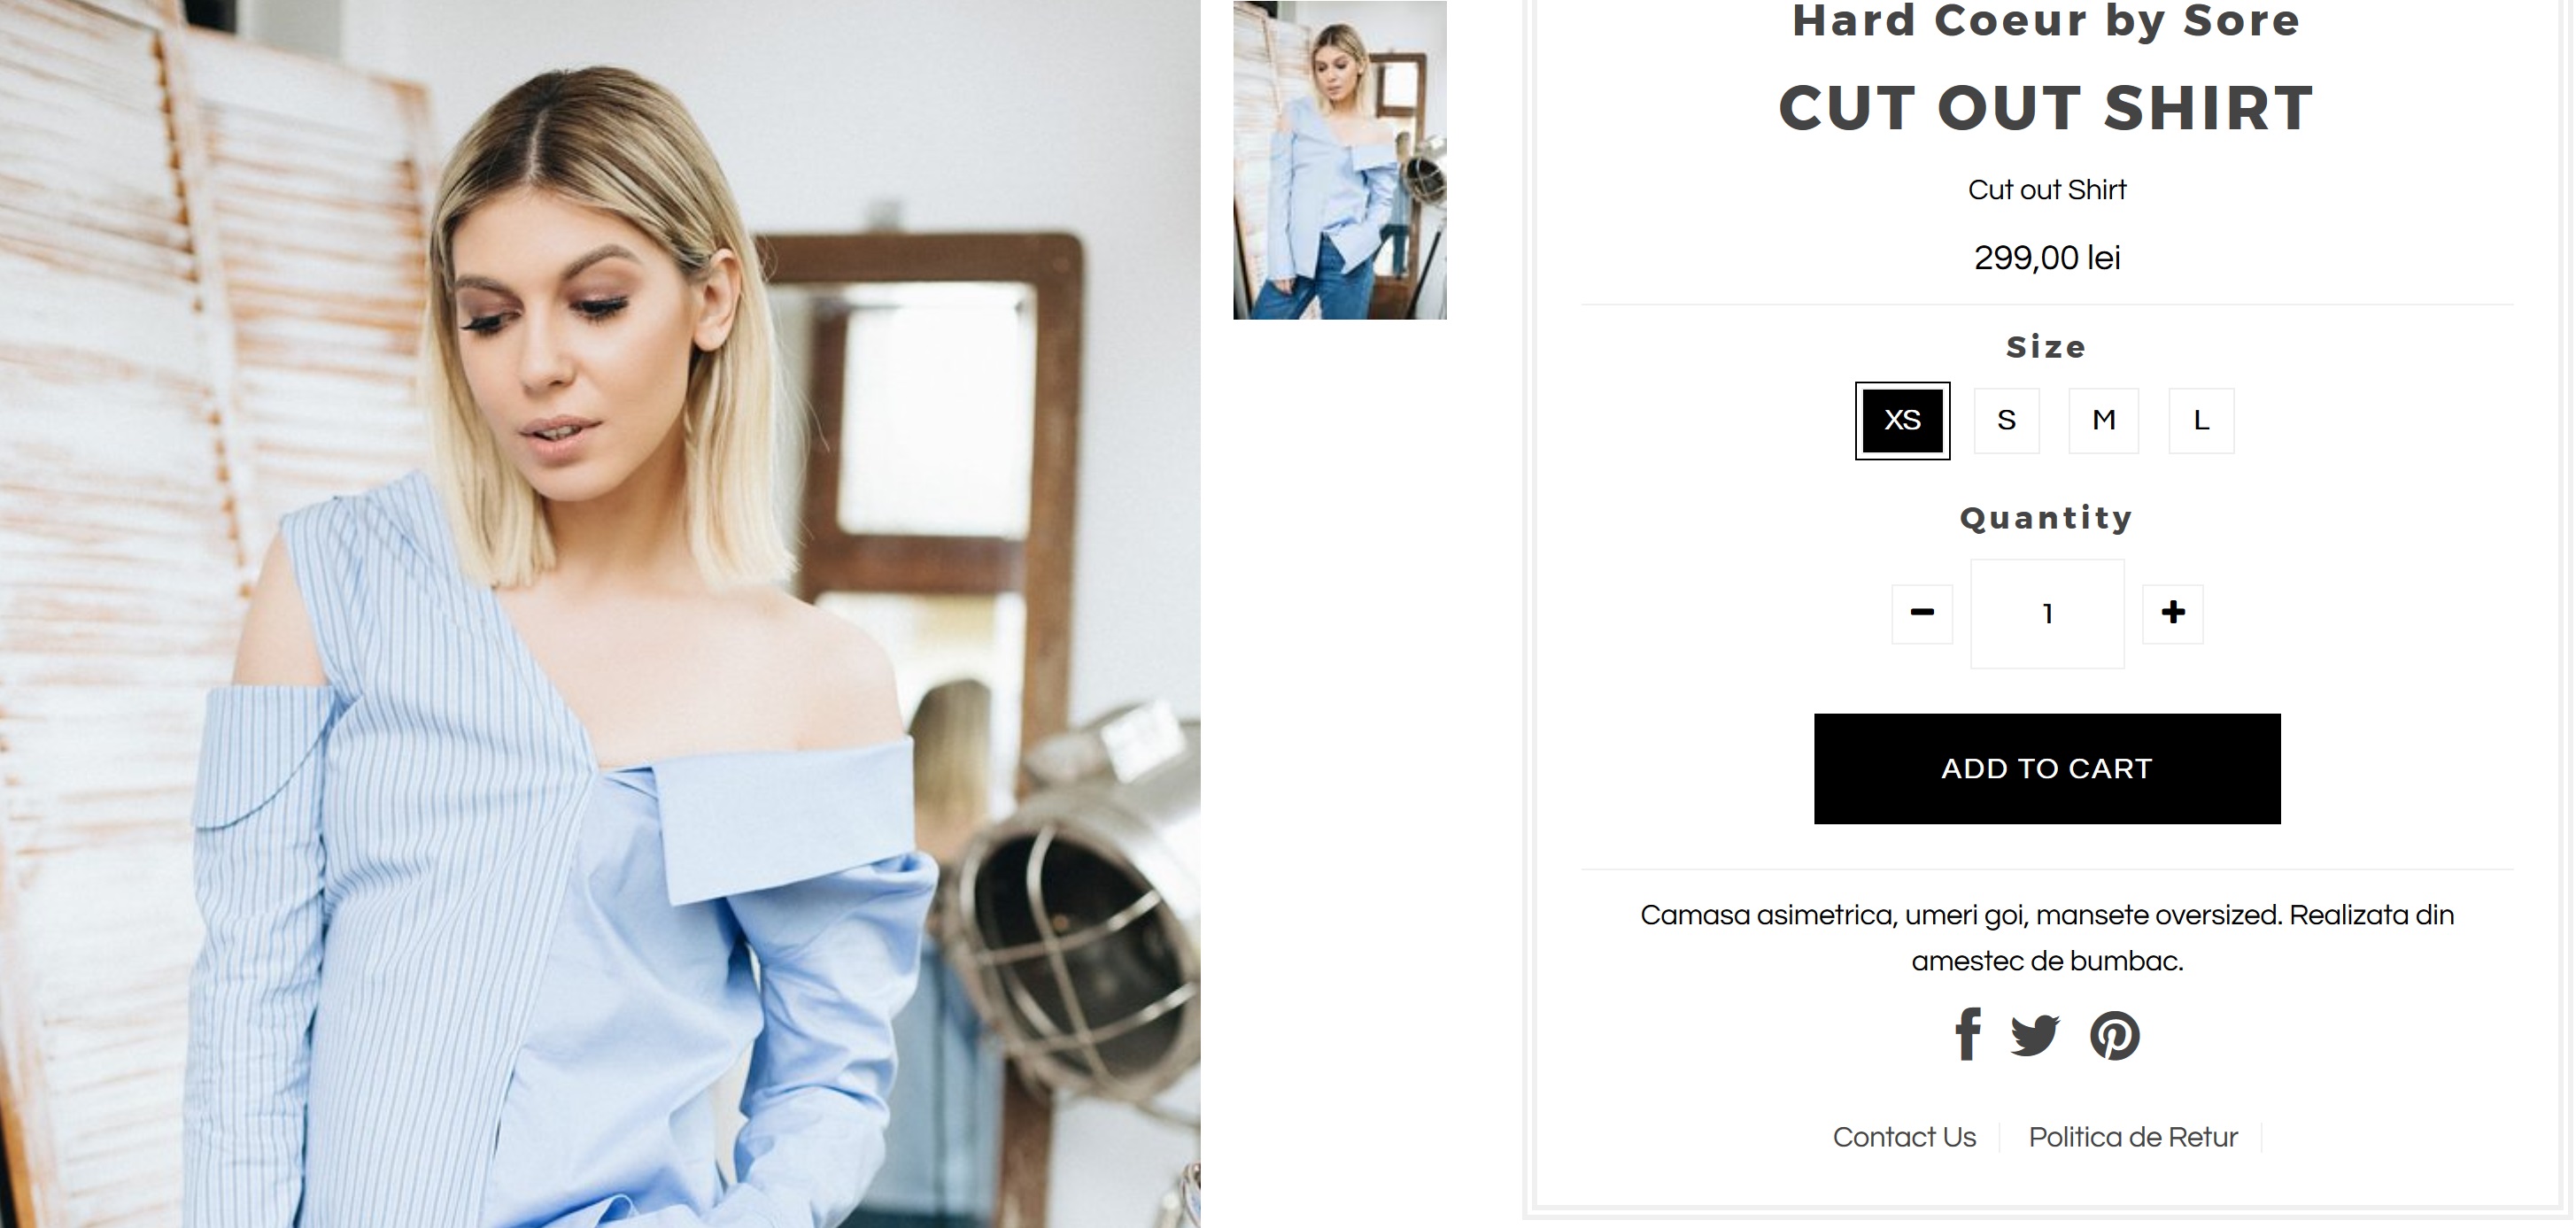This screenshot has width=2576, height=1228.
Task: Go to Hard Coeur by Sore brand
Action: point(2047,20)
